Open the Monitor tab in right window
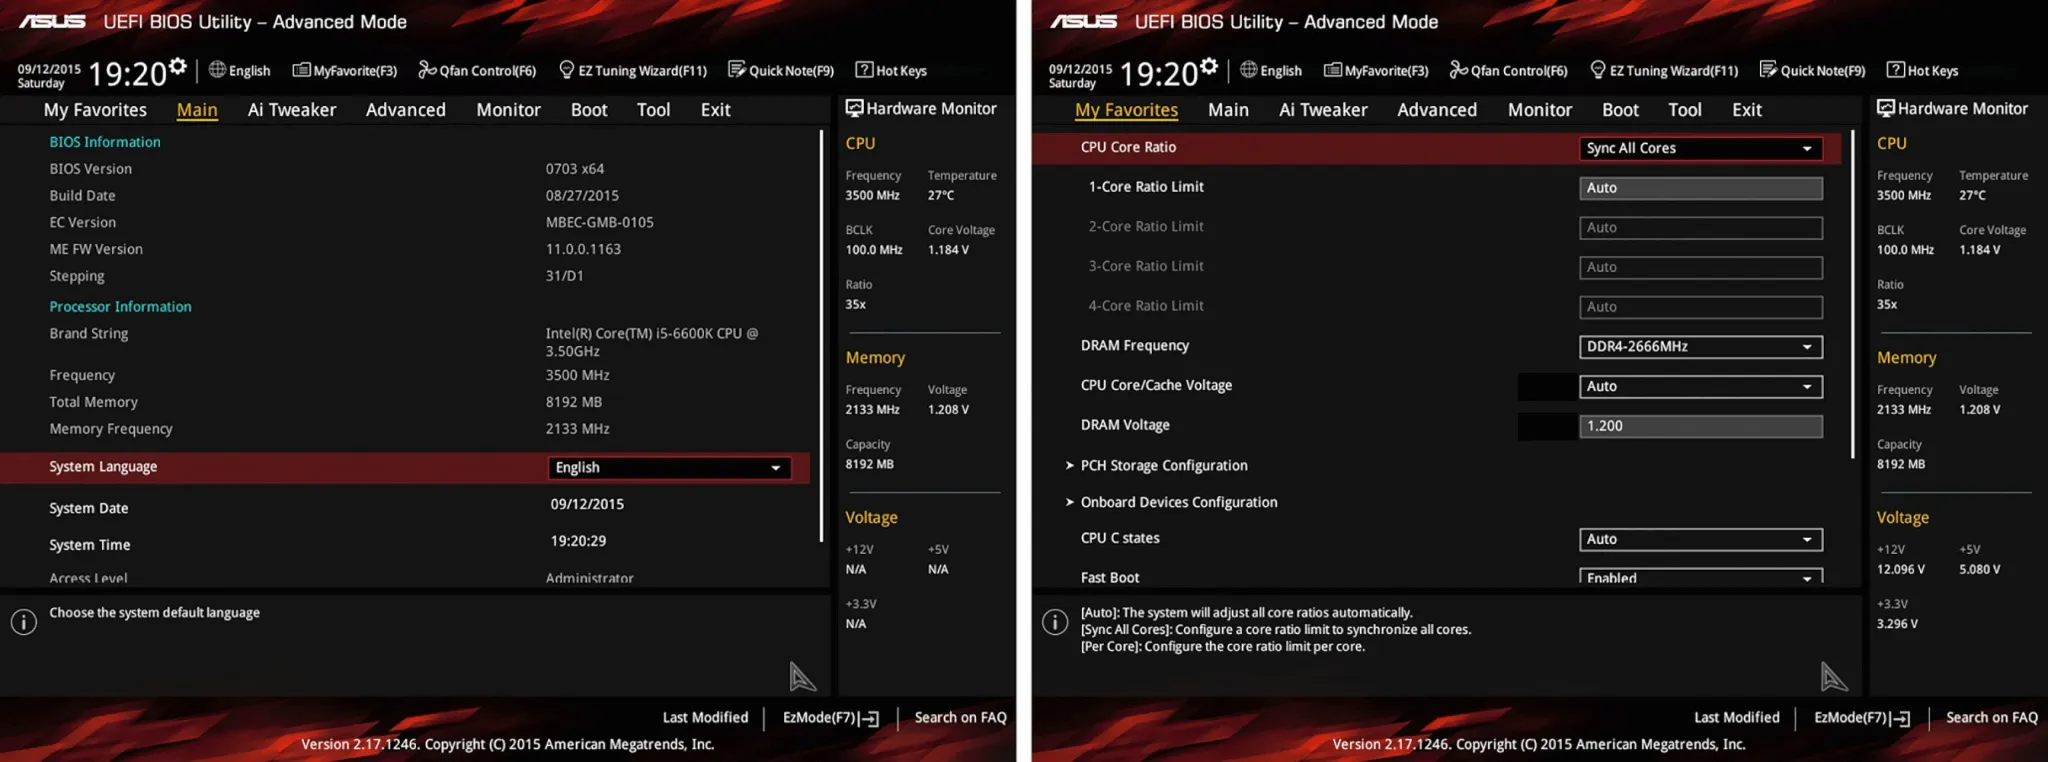Image resolution: width=2048 pixels, height=762 pixels. pos(1539,110)
